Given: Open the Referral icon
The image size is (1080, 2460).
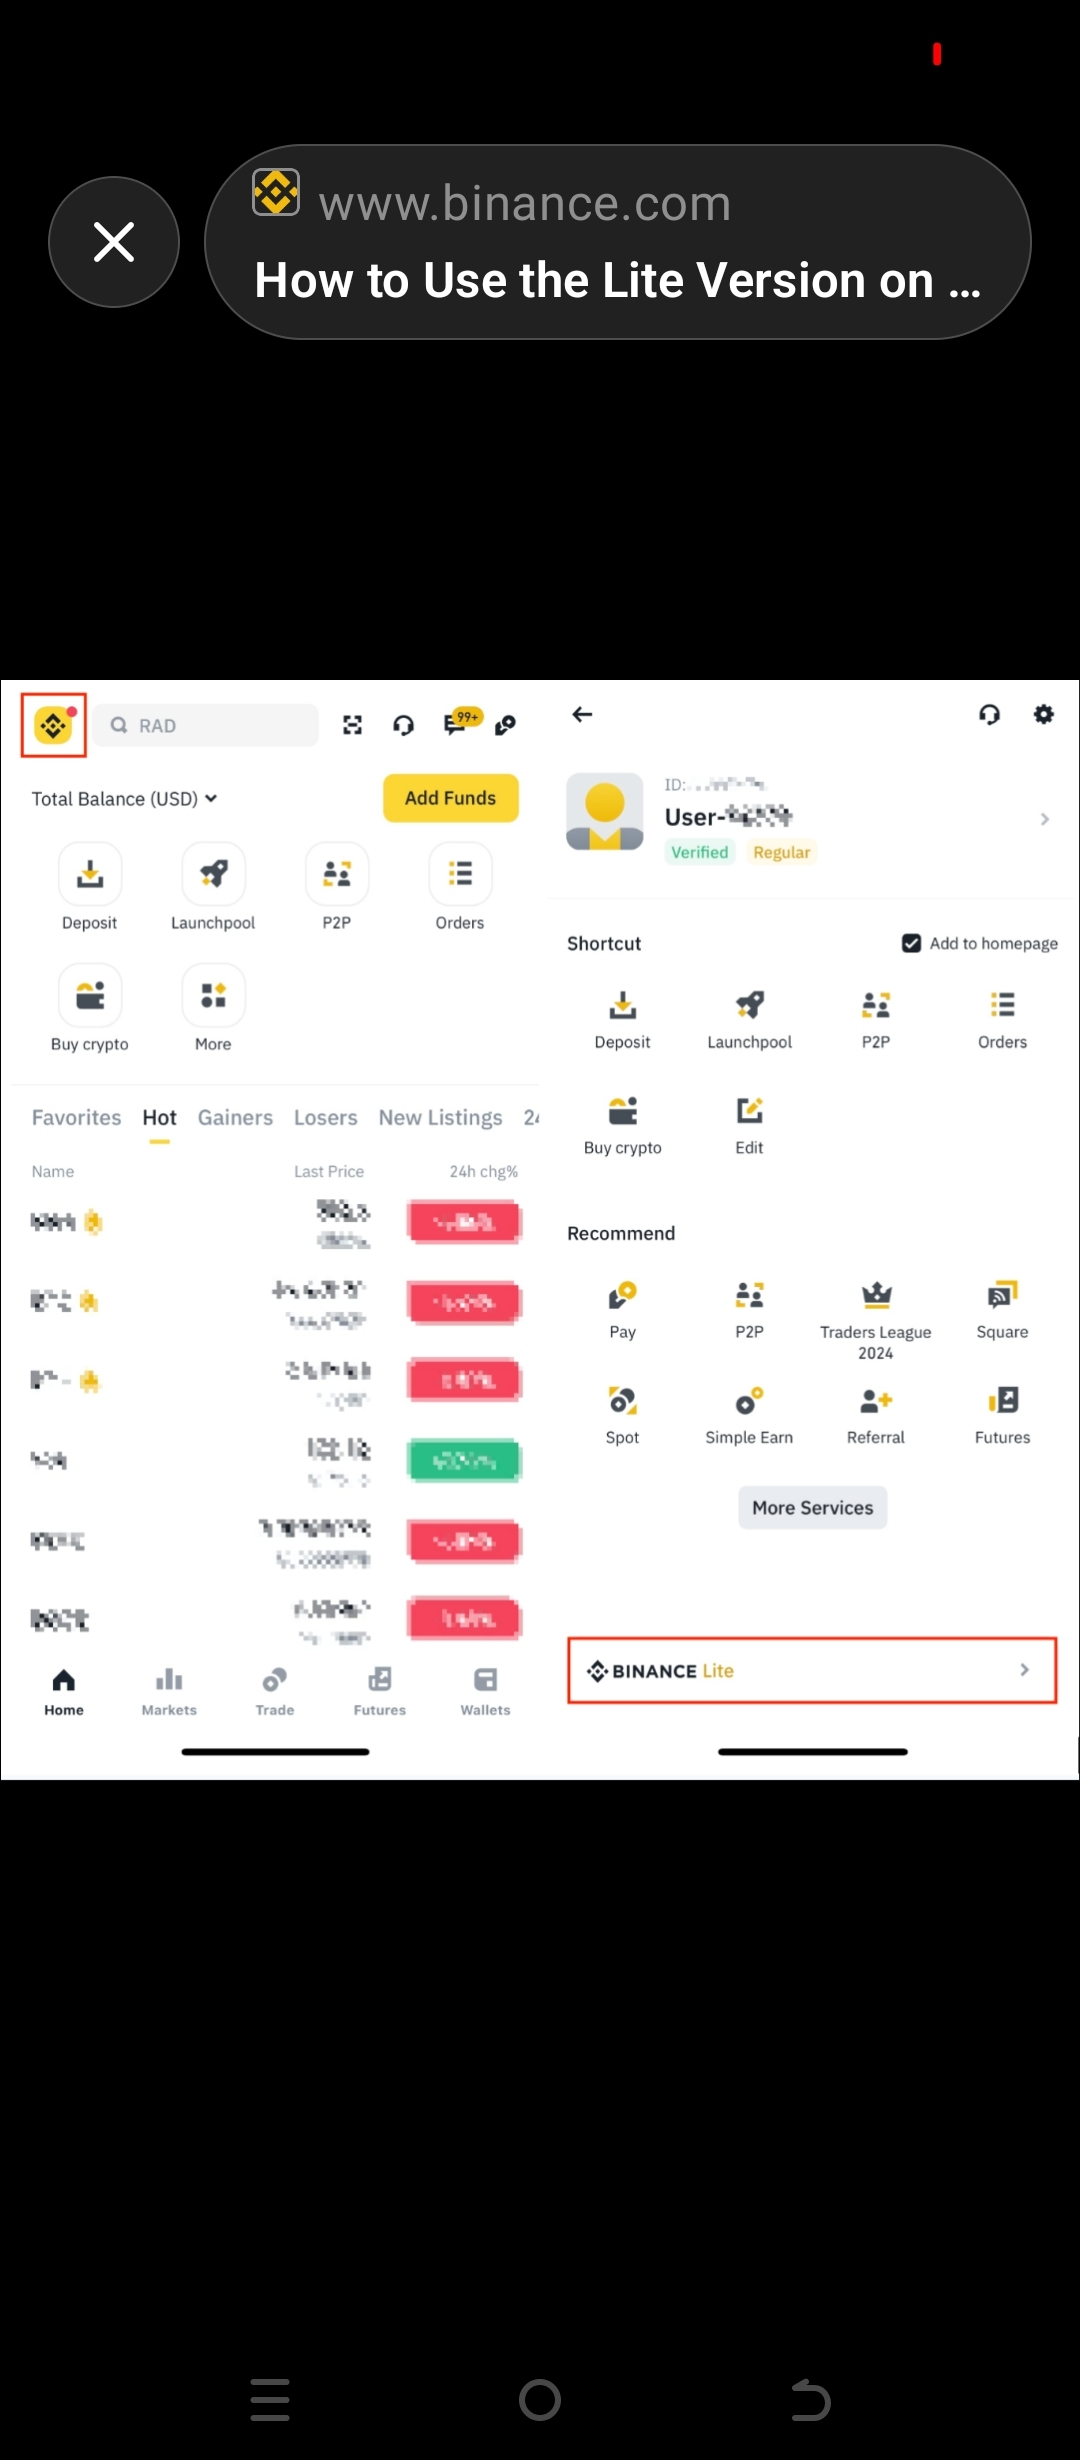Looking at the screenshot, I should (876, 1401).
